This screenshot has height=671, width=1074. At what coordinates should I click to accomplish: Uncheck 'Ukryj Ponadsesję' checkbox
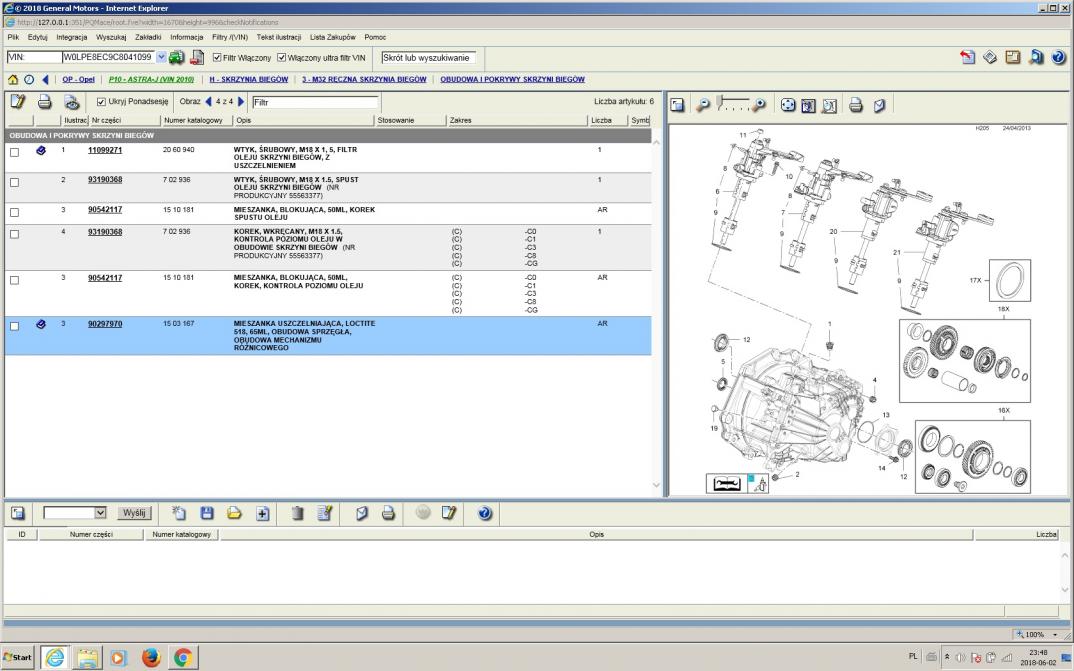click(x=102, y=102)
